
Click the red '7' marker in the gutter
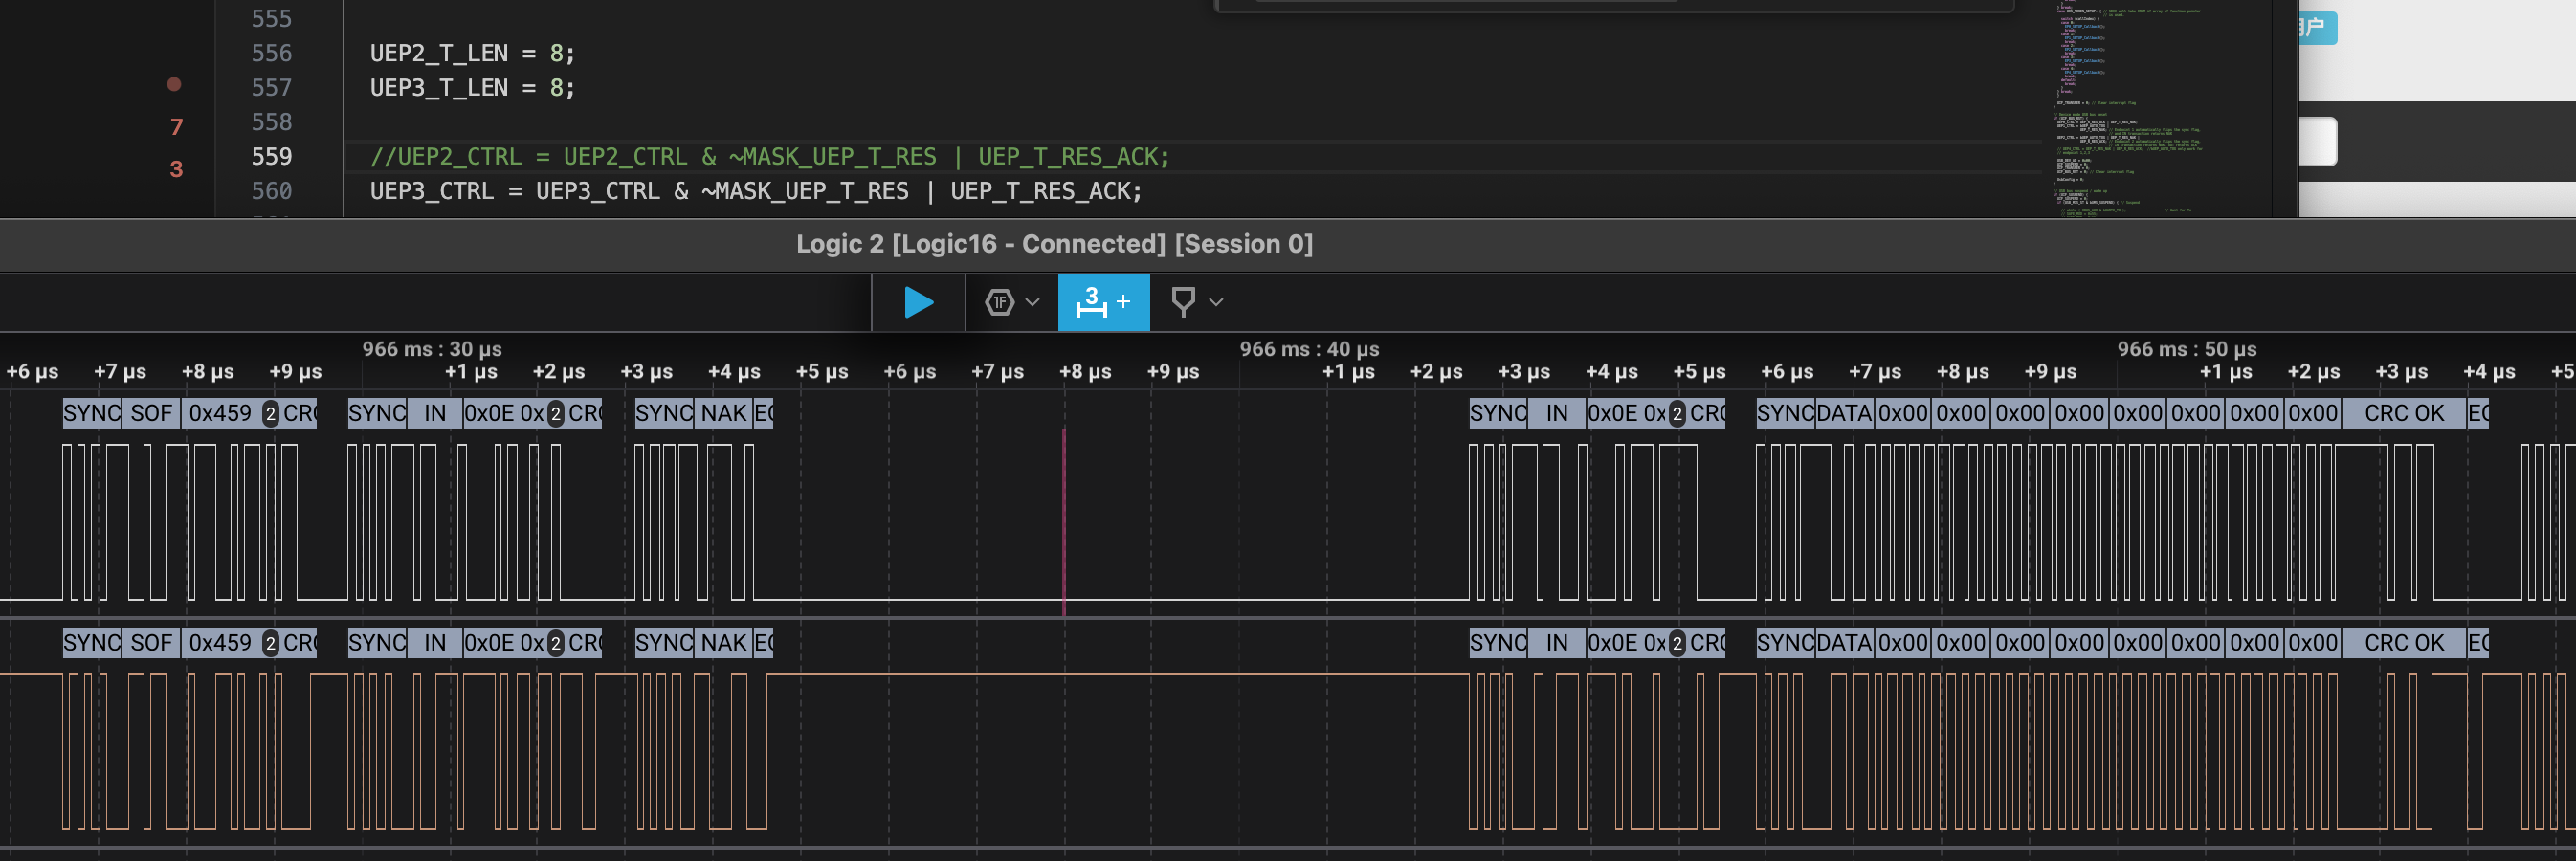click(176, 127)
